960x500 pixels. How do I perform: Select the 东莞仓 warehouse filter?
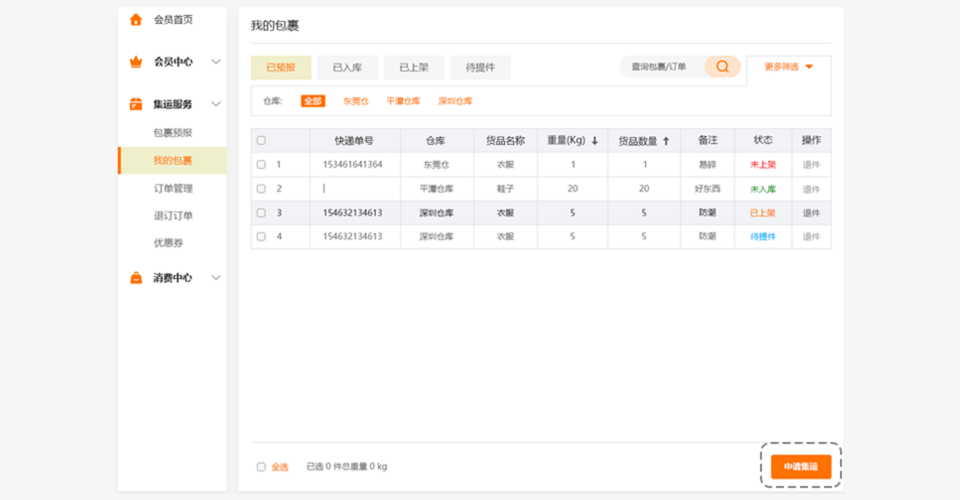[356, 101]
